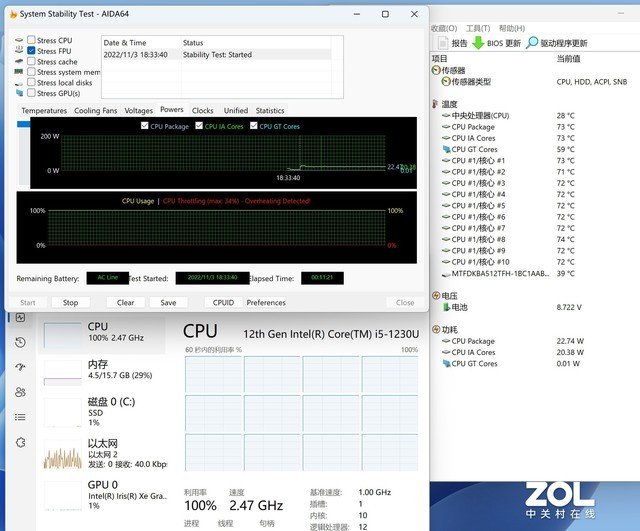Click the Stress GPU(s) monitor icon

[x=19, y=93]
